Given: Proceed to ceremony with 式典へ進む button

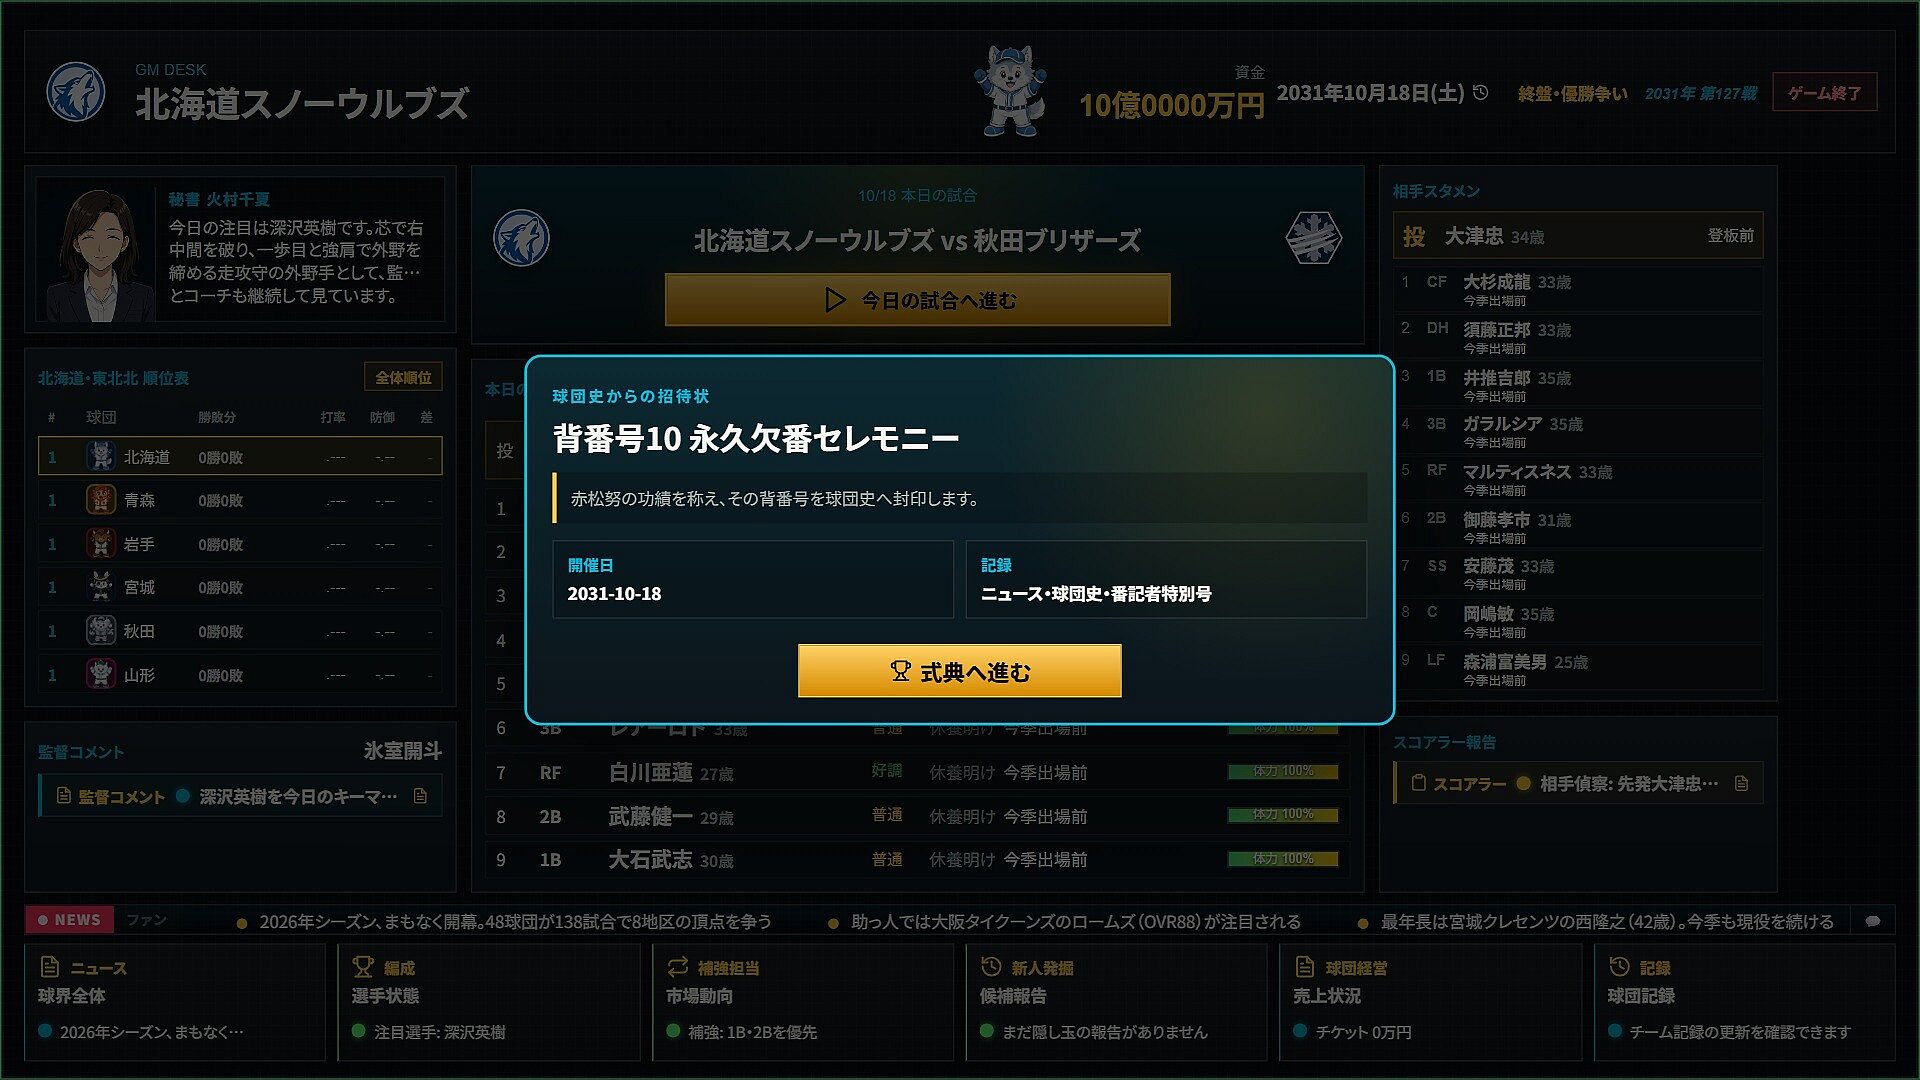Looking at the screenshot, I should [x=959, y=671].
